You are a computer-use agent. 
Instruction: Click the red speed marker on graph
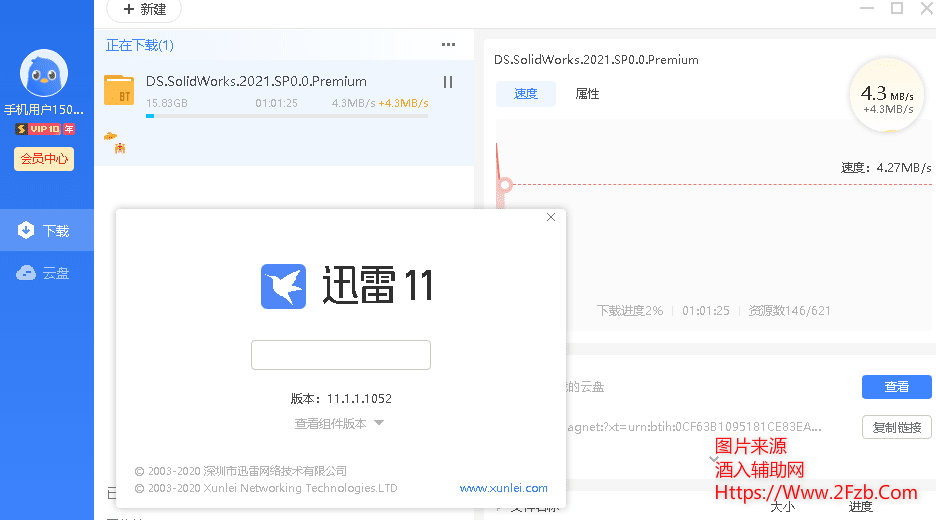(x=505, y=185)
